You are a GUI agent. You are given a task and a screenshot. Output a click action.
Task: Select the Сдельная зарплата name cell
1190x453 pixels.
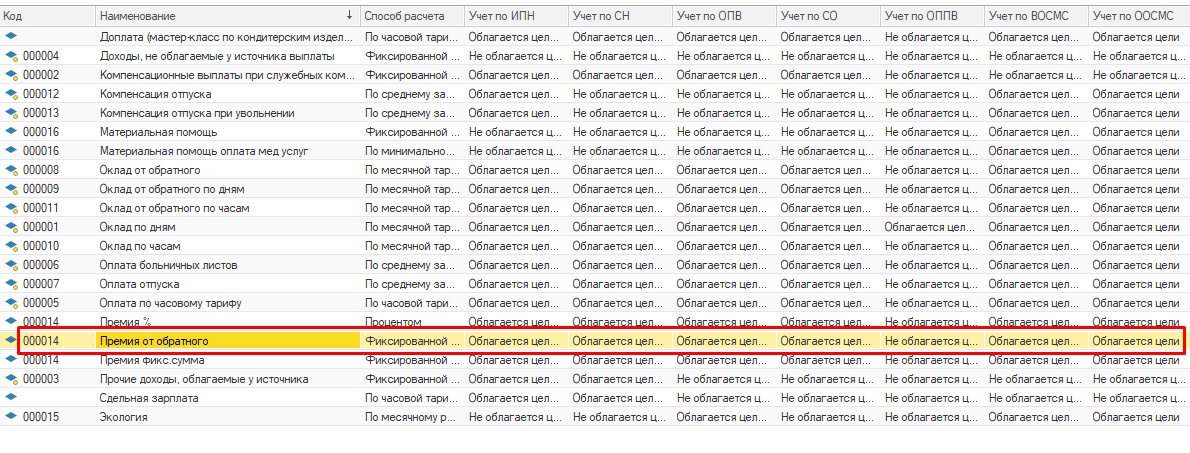[228, 398]
